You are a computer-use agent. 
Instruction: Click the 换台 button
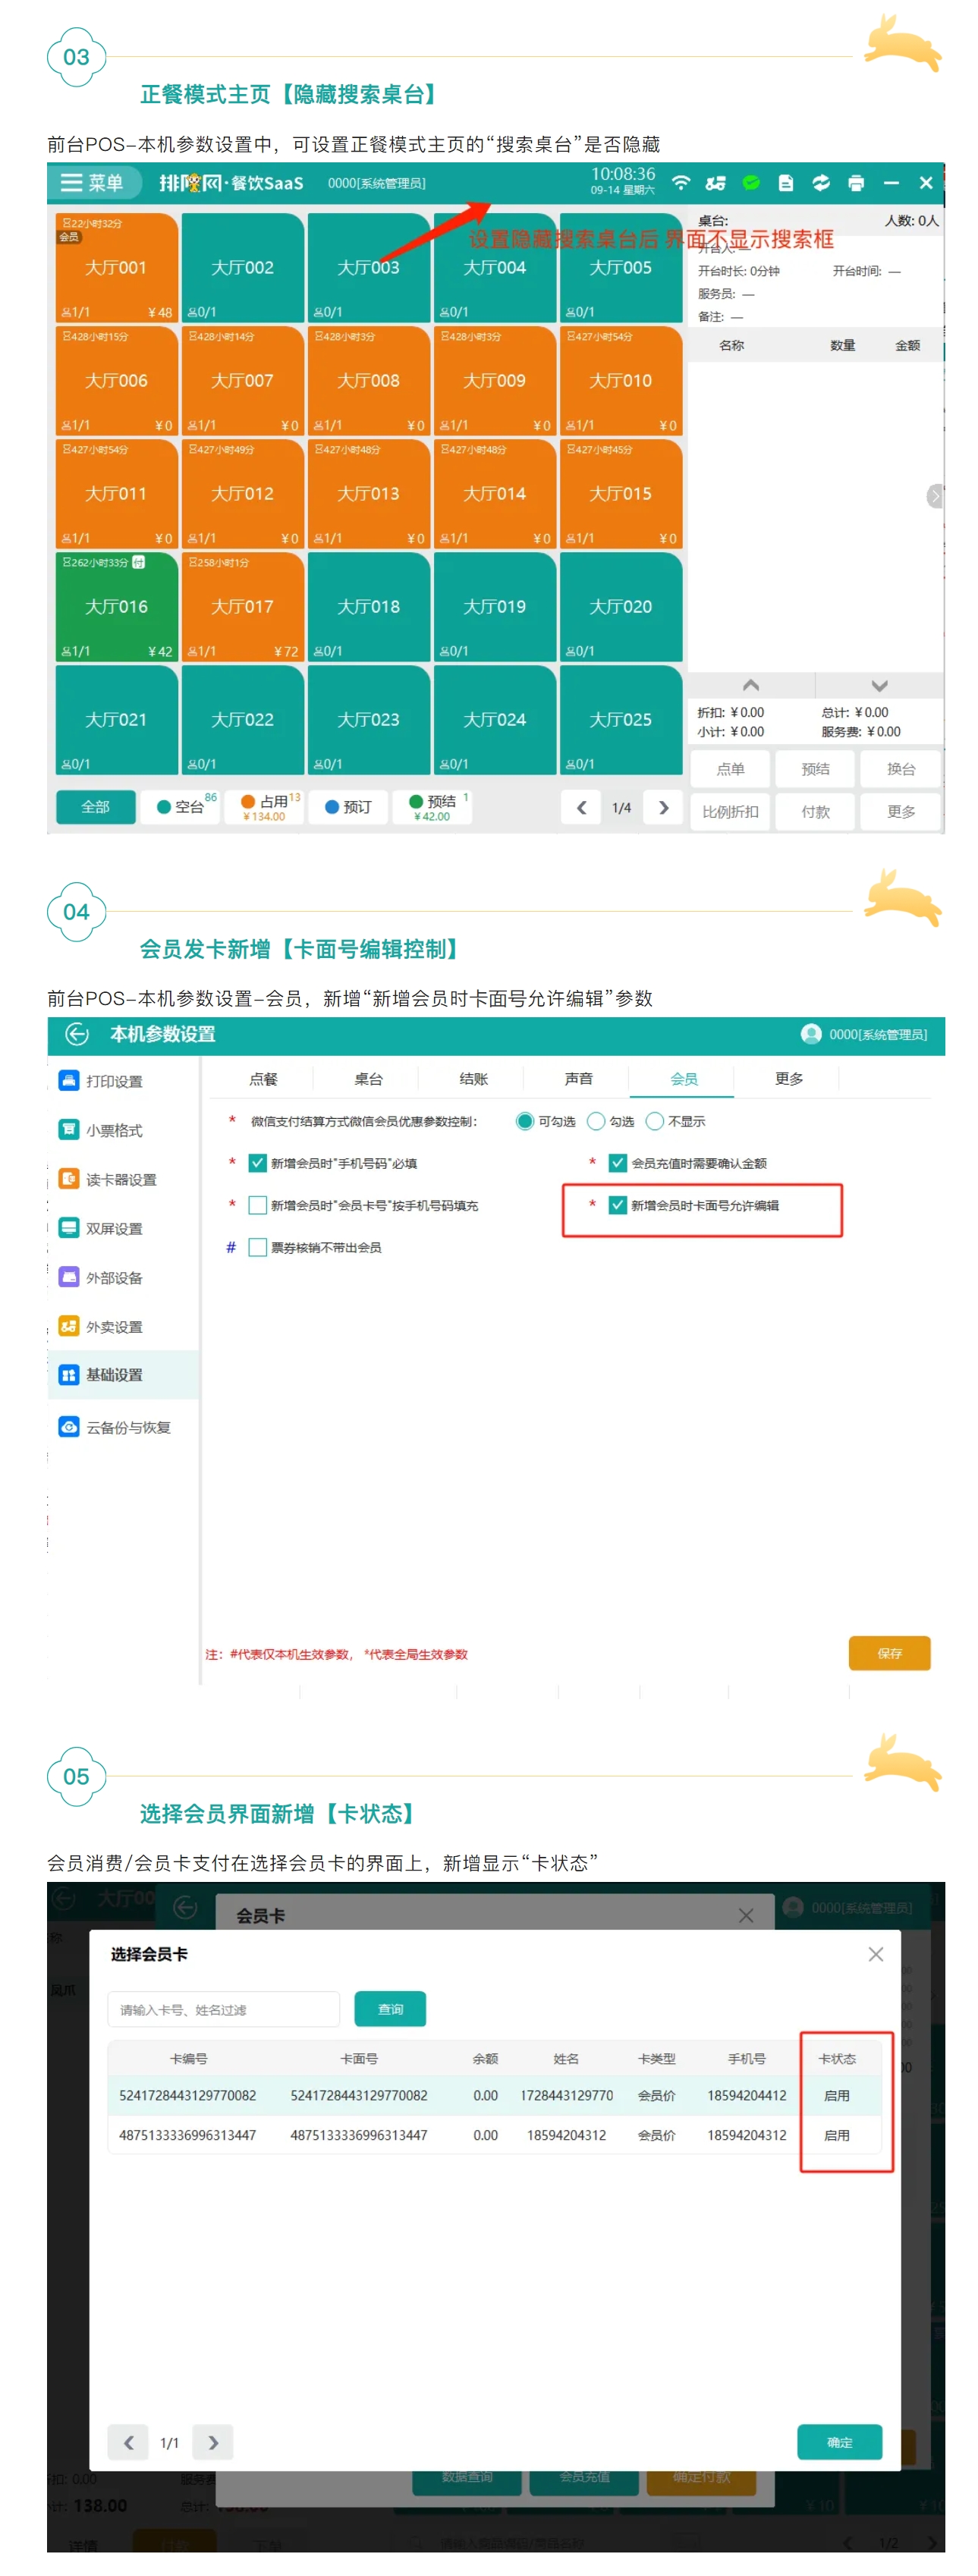(901, 769)
